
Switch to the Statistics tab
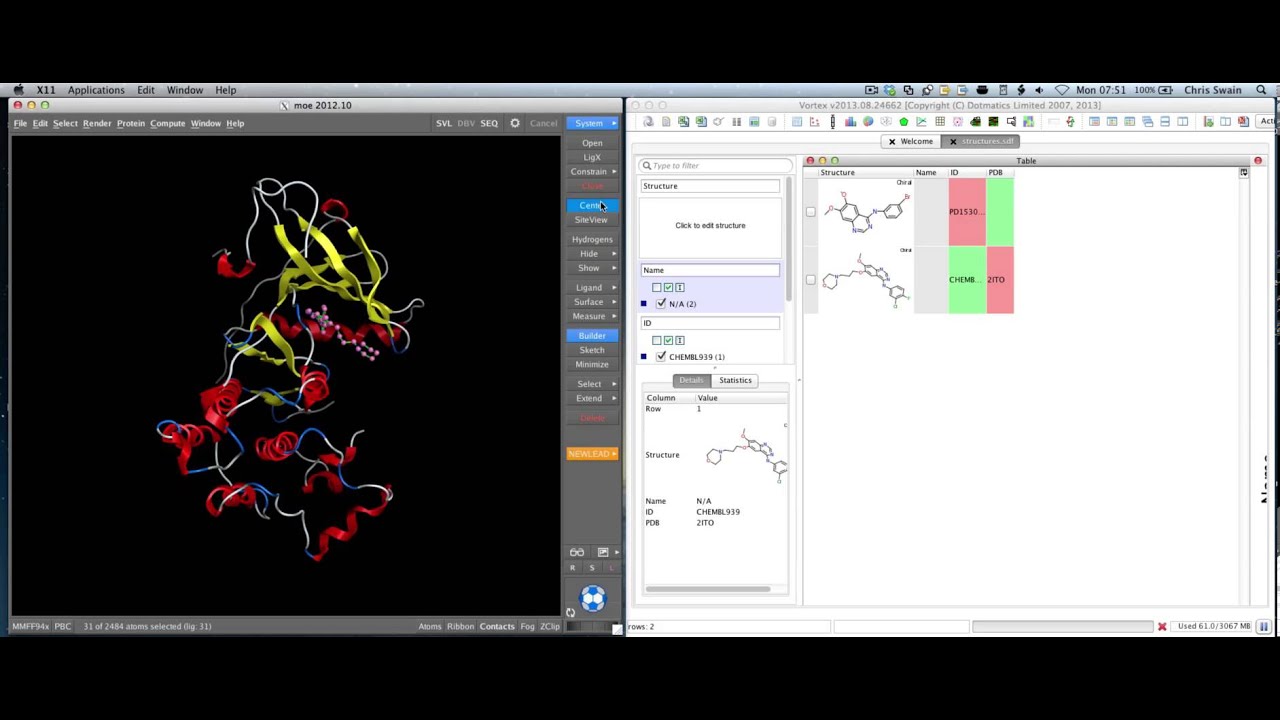click(x=735, y=380)
